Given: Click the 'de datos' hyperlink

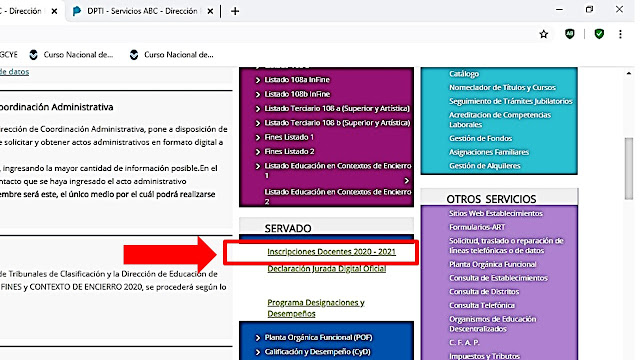Looking at the screenshot, I should click(x=14, y=72).
